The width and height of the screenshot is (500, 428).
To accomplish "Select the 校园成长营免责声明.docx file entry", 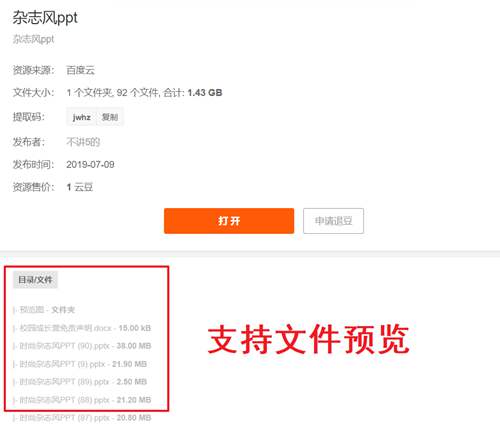I will [x=82, y=328].
